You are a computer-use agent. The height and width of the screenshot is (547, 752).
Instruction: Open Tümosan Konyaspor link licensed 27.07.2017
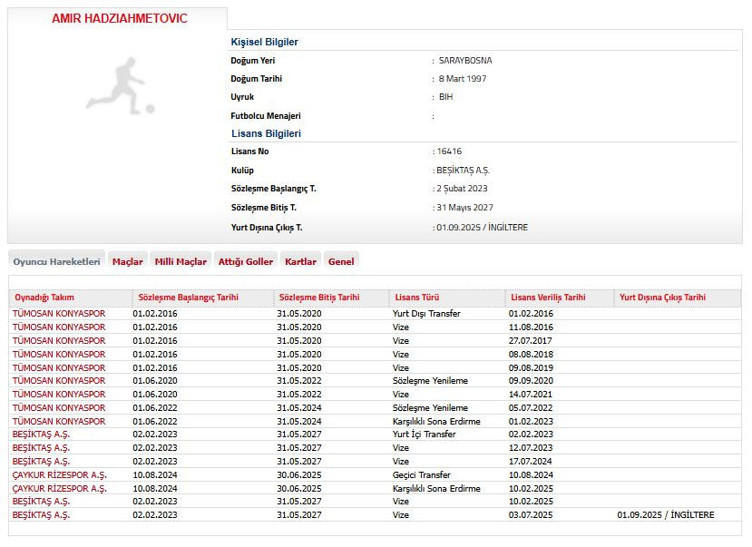coord(59,341)
